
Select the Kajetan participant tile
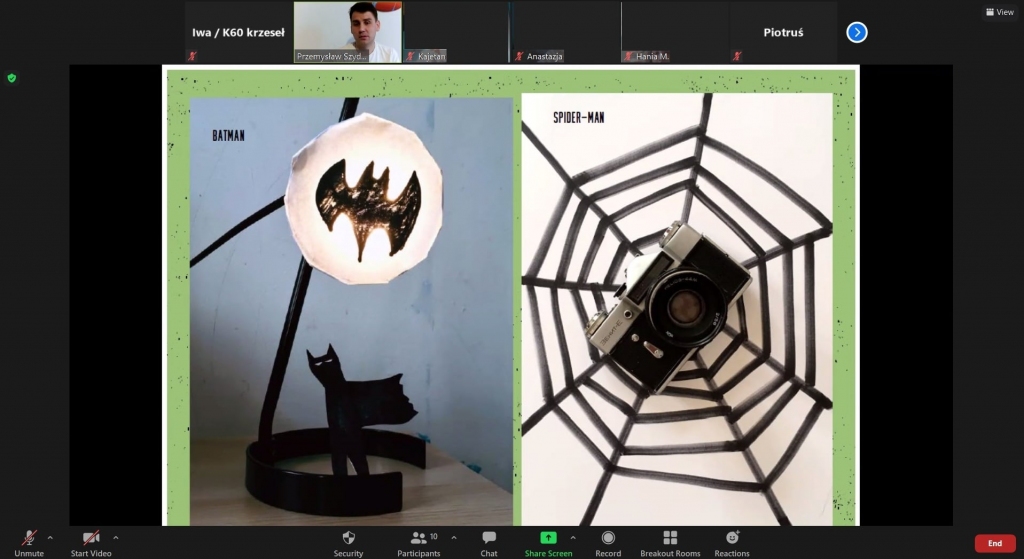[x=456, y=32]
